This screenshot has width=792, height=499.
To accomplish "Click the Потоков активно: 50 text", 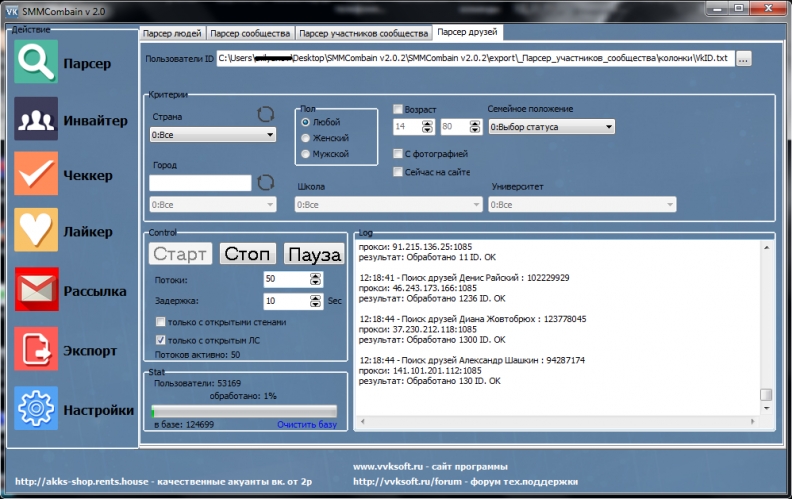I will [x=197, y=355].
